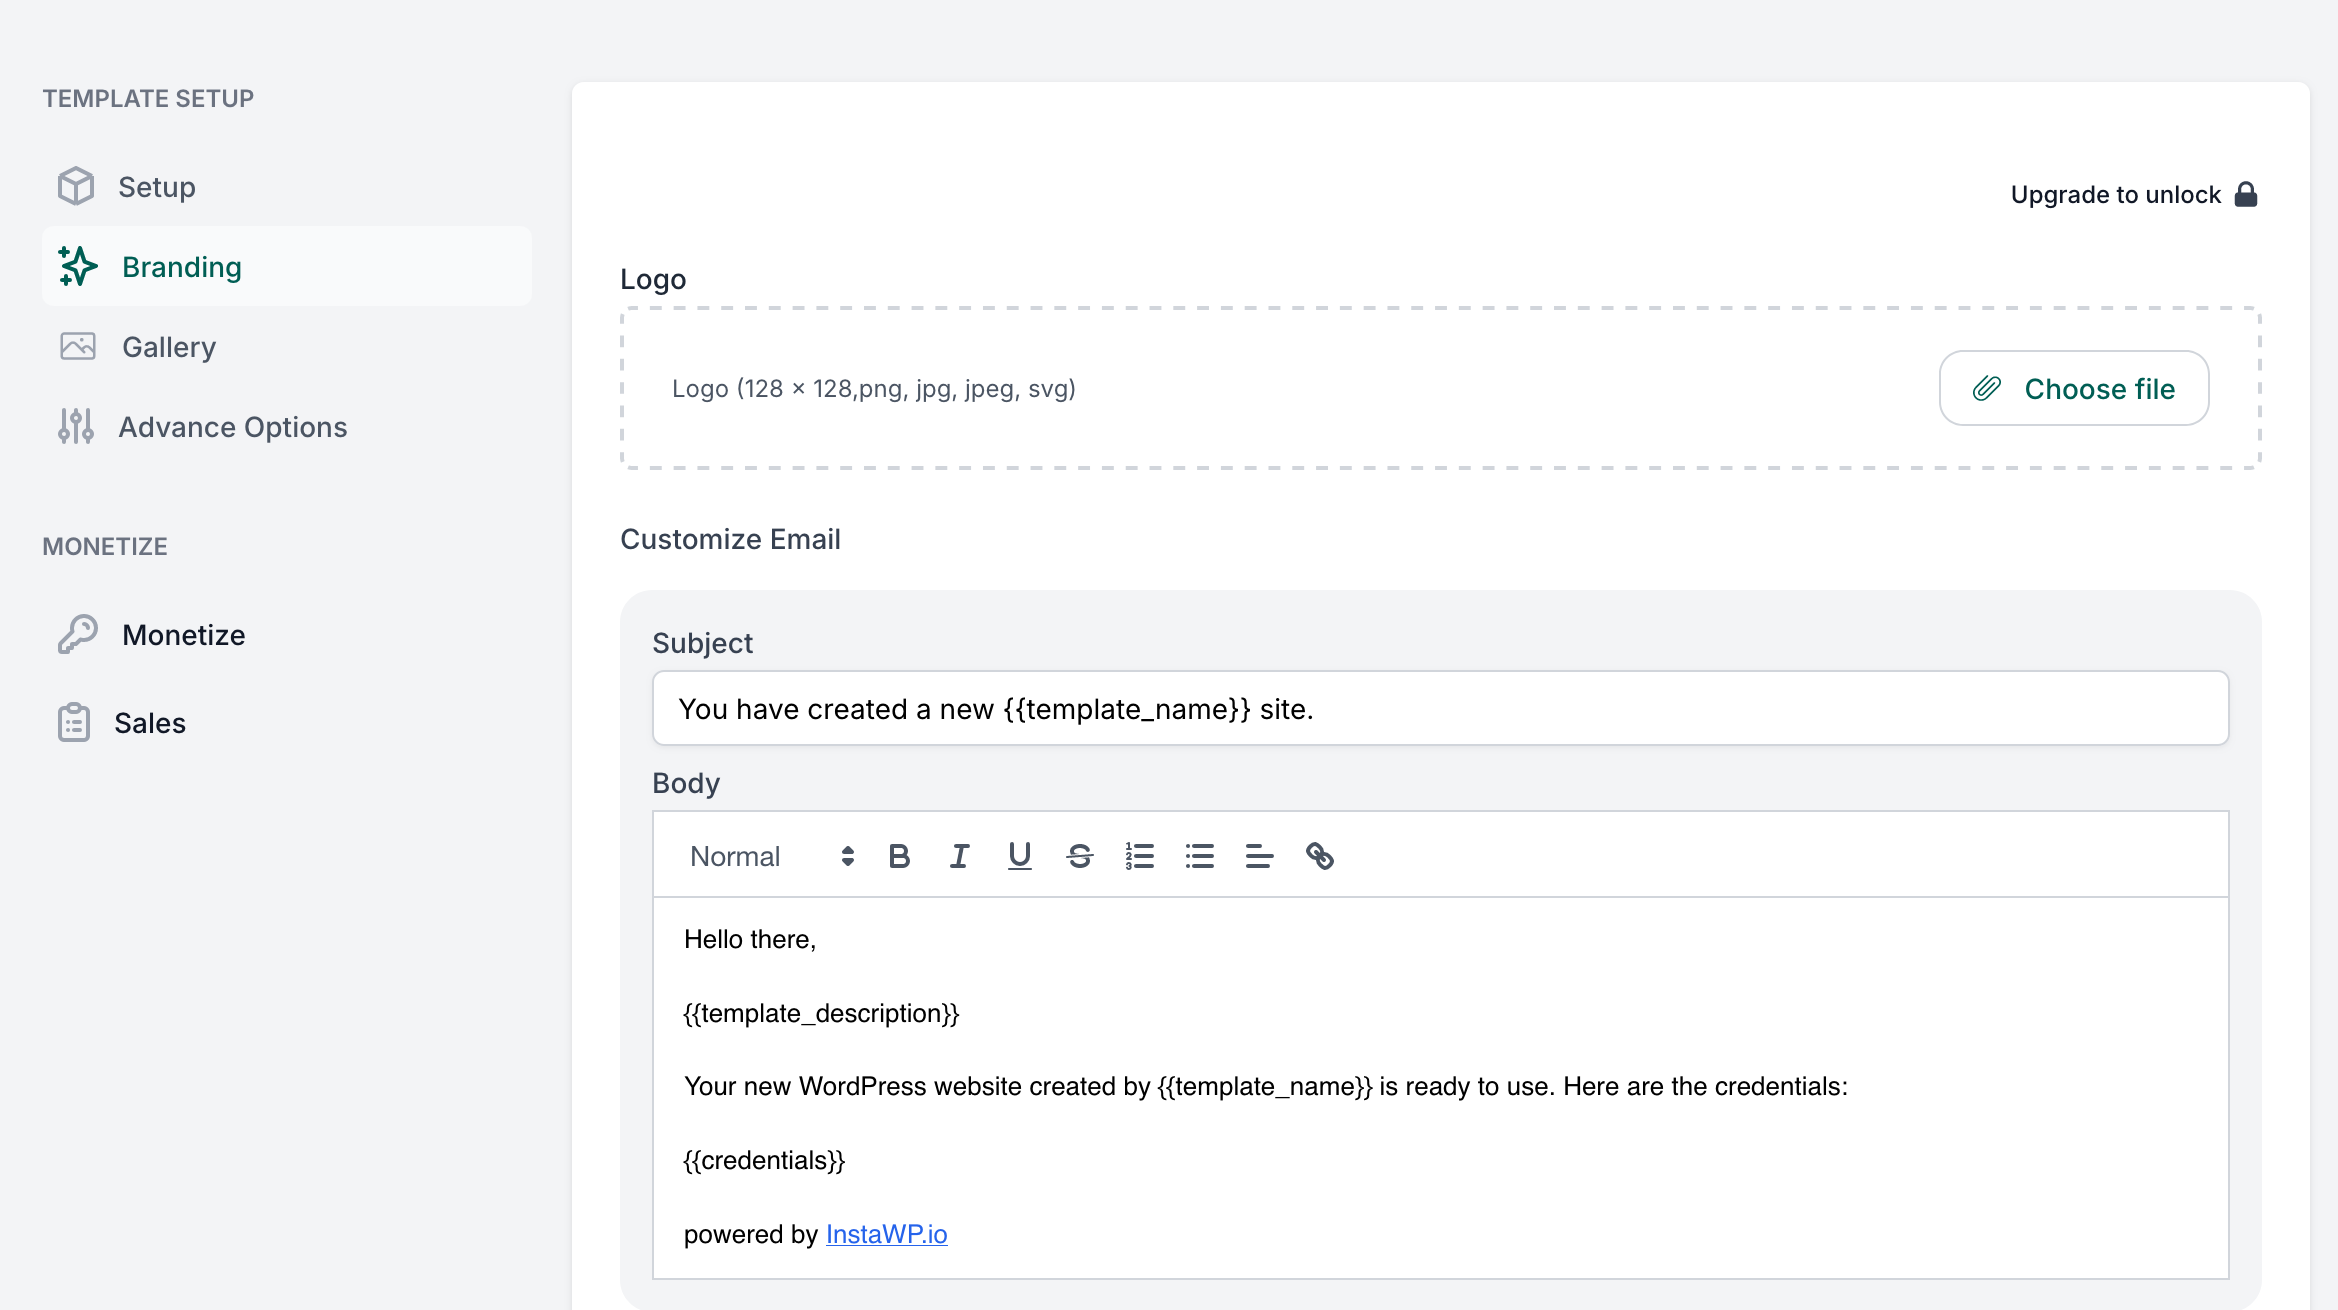2338x1310 pixels.
Task: Click Upgrade to unlock
Action: point(2115,194)
